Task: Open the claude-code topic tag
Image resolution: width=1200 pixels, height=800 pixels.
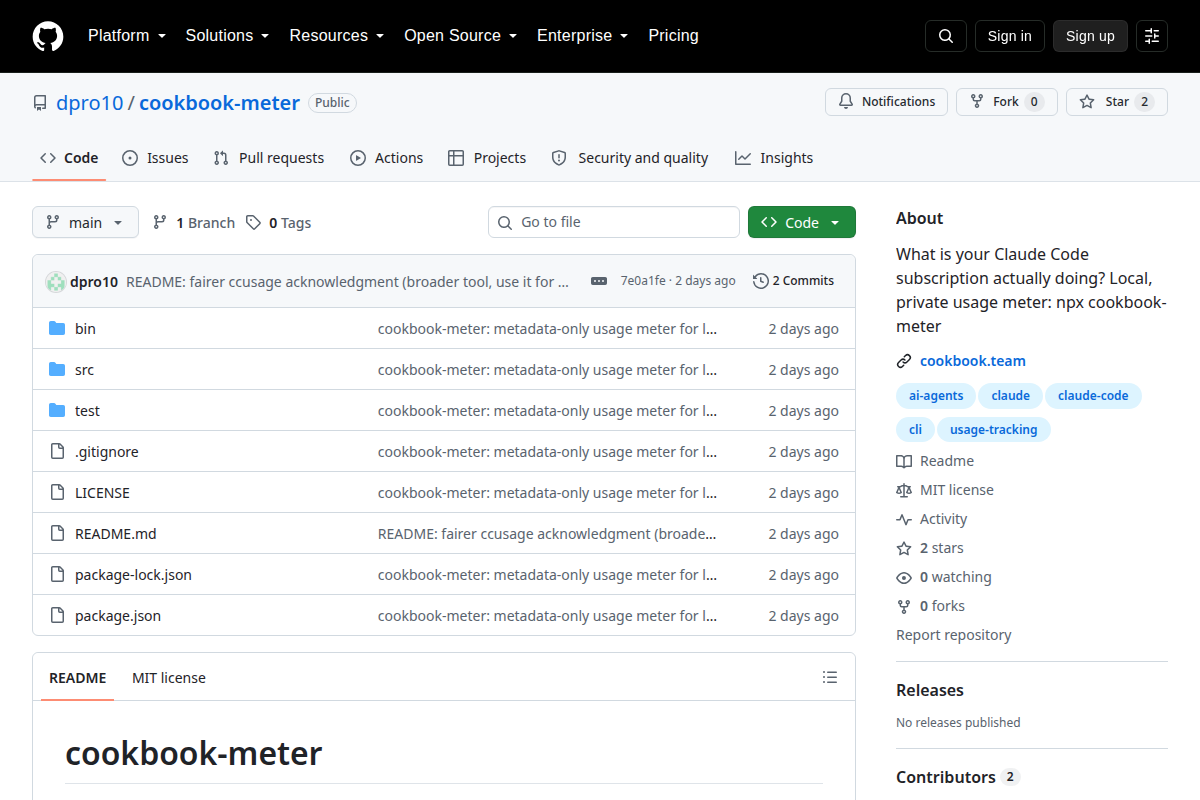Action: [x=1093, y=396]
